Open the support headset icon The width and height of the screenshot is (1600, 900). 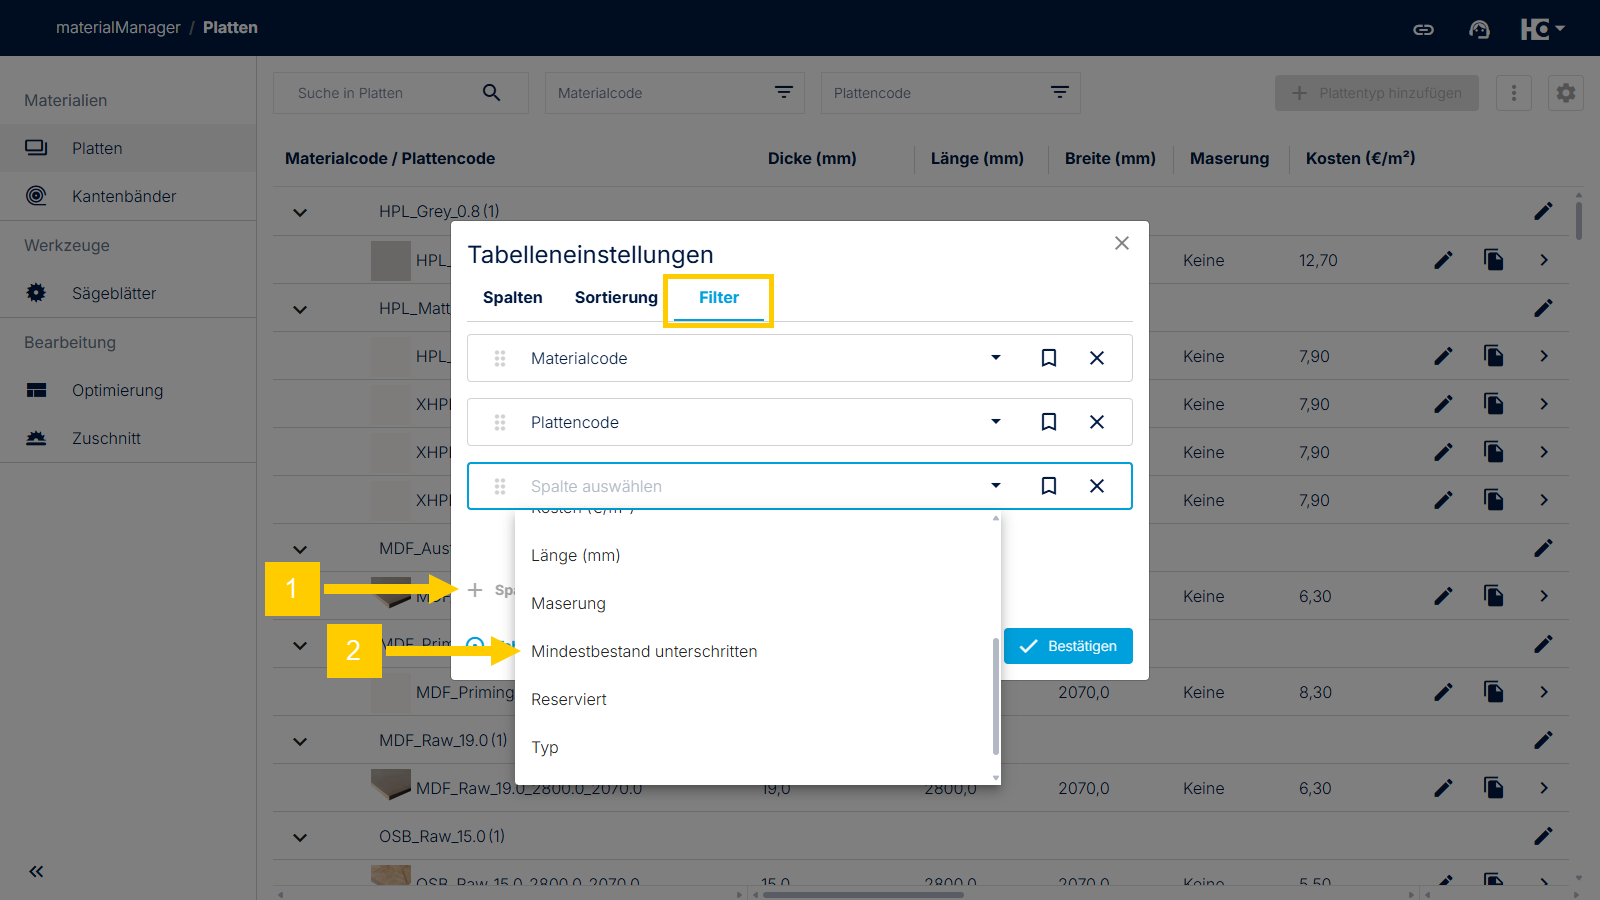[x=1479, y=29]
